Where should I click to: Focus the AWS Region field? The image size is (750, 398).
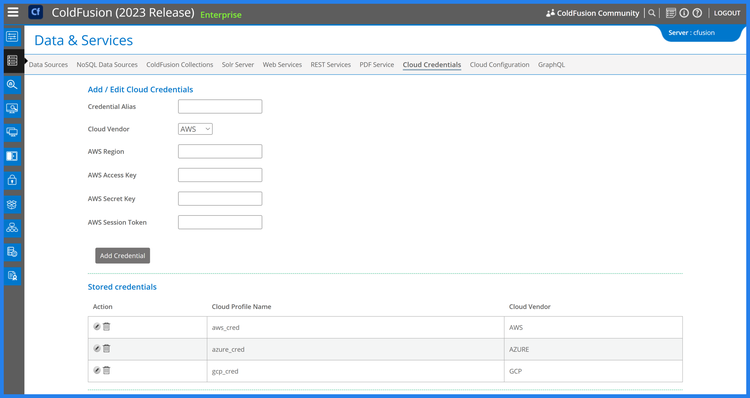click(220, 152)
